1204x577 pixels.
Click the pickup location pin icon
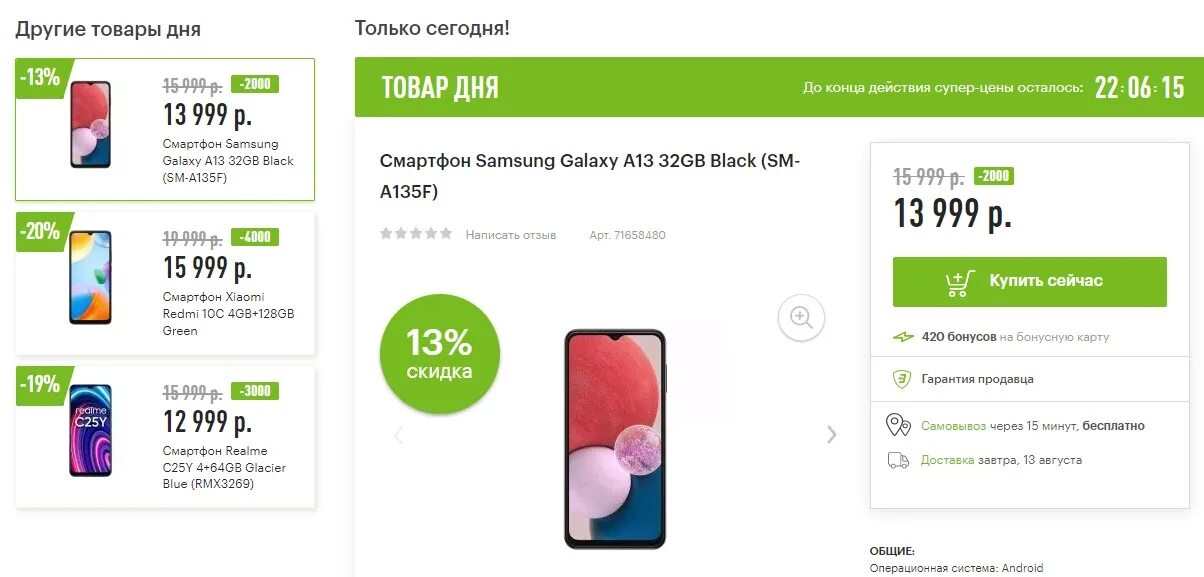point(898,425)
